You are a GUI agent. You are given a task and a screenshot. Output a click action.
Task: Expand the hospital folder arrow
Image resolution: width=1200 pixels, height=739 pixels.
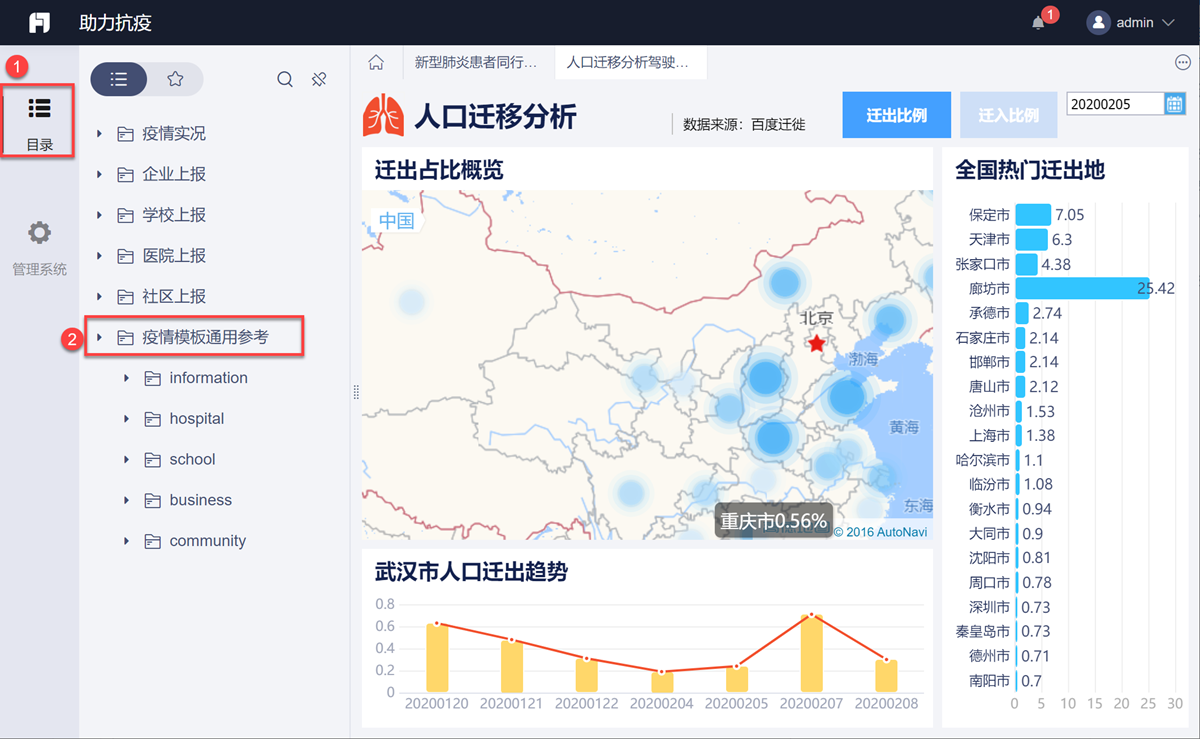pyautogui.click(x=126, y=419)
